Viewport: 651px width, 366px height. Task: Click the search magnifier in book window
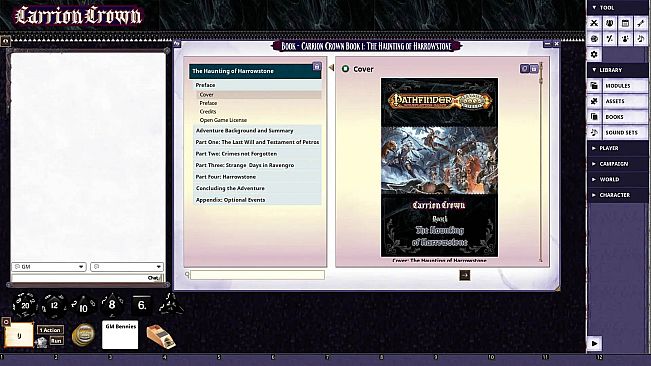[x=187, y=274]
